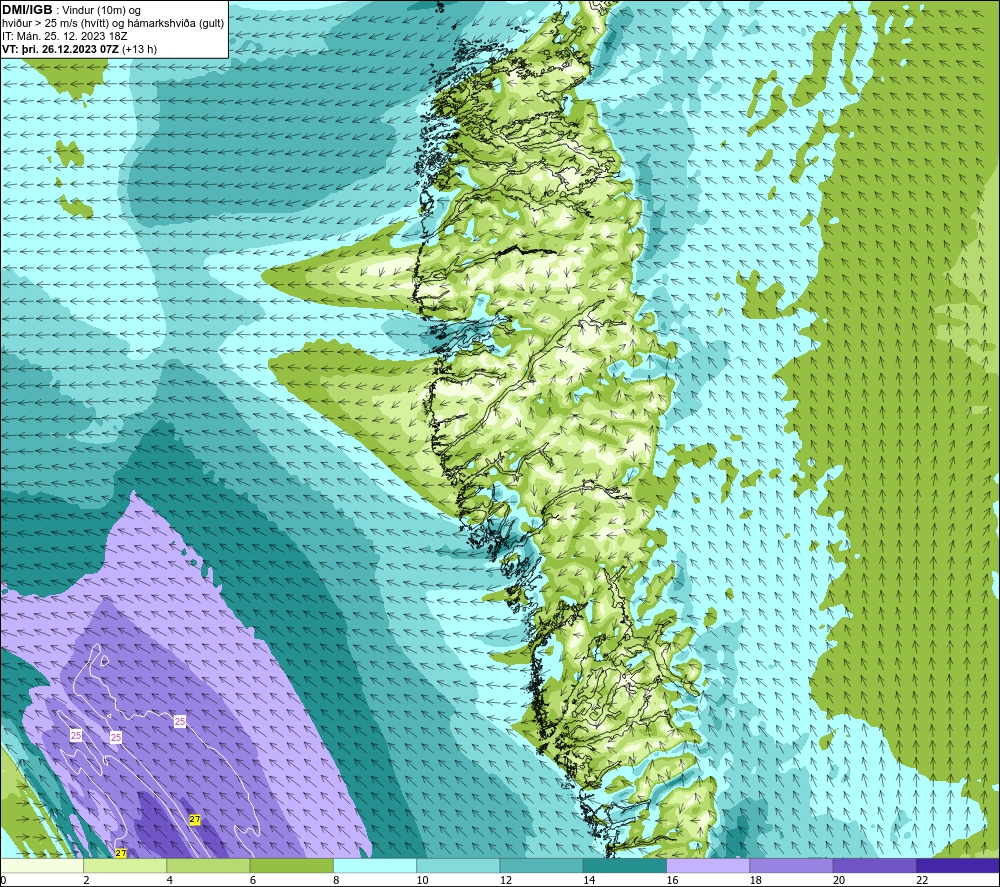The image size is (1000, 887).
Task: Select the green 4–6 legend swatch
Action: [208, 865]
